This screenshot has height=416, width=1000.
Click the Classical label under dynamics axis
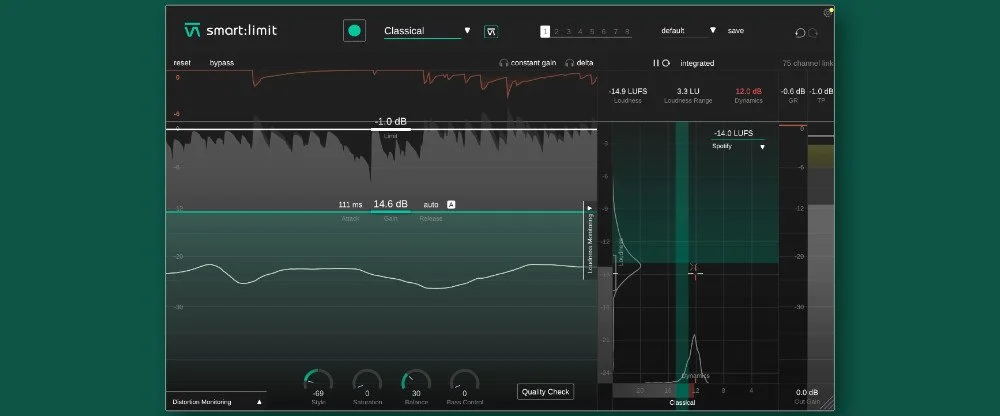point(682,403)
